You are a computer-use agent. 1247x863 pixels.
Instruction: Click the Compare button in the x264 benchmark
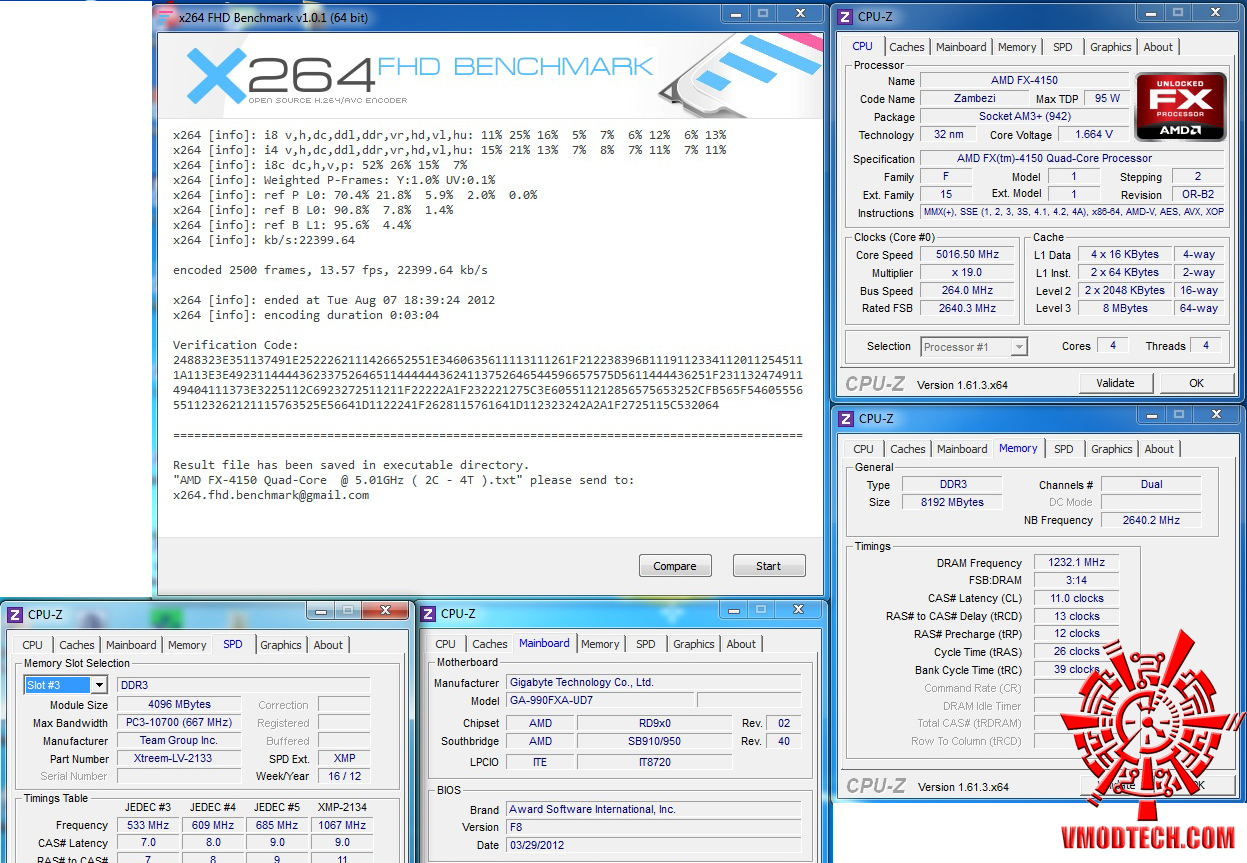(x=675, y=566)
